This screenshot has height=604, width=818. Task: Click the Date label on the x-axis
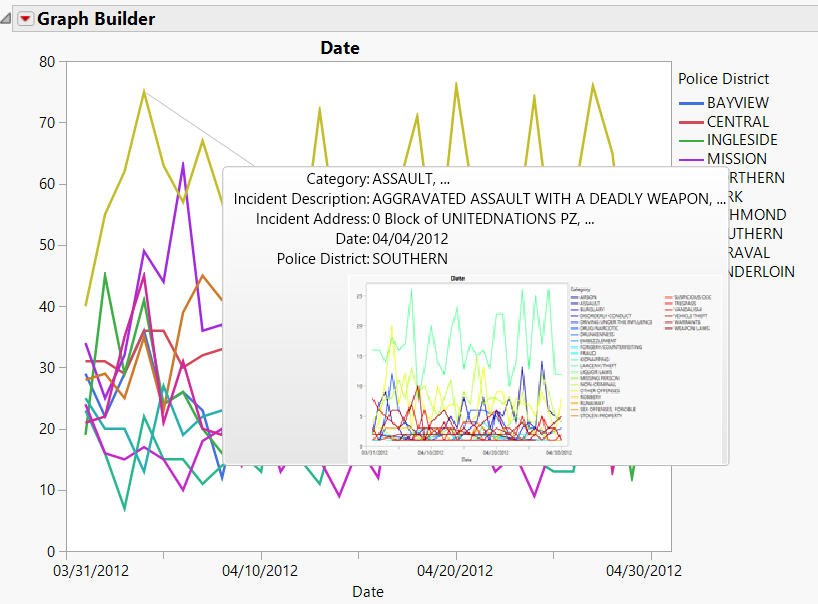click(x=367, y=591)
